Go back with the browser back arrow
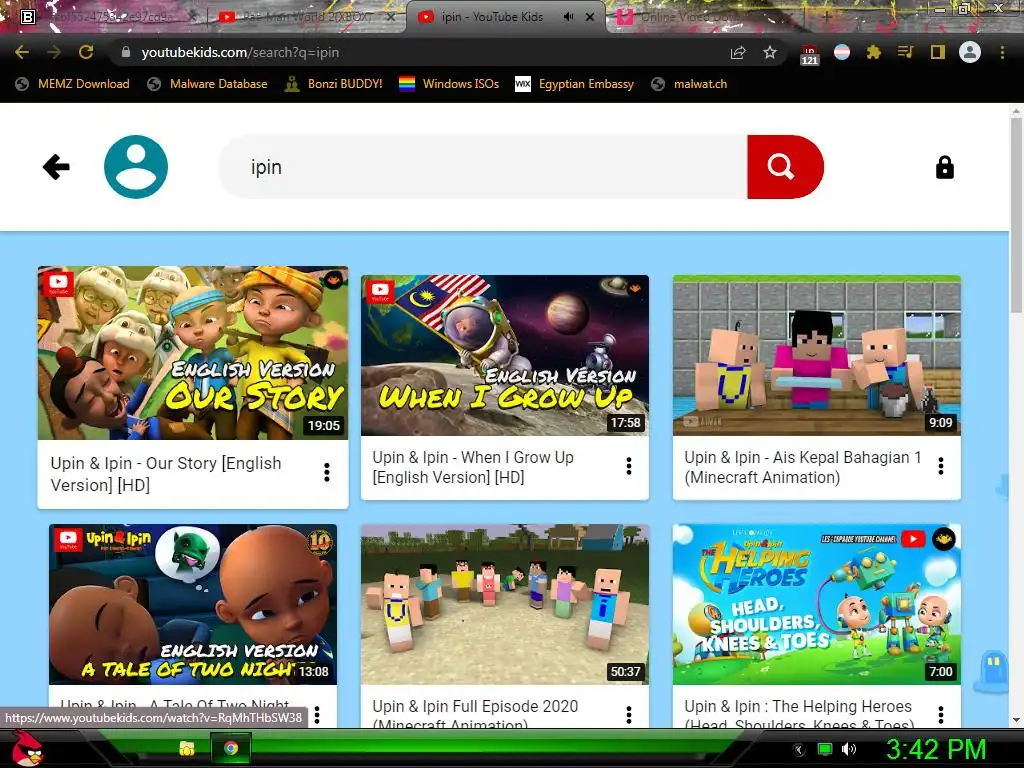Viewport: 1024px width, 768px height. [22, 52]
